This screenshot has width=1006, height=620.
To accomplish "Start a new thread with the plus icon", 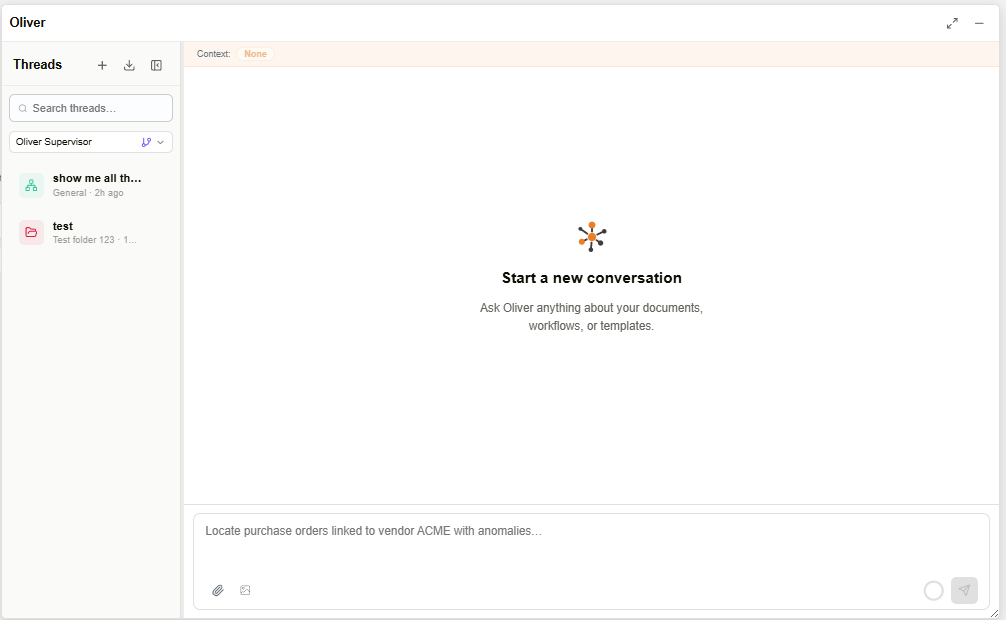I will (x=102, y=65).
